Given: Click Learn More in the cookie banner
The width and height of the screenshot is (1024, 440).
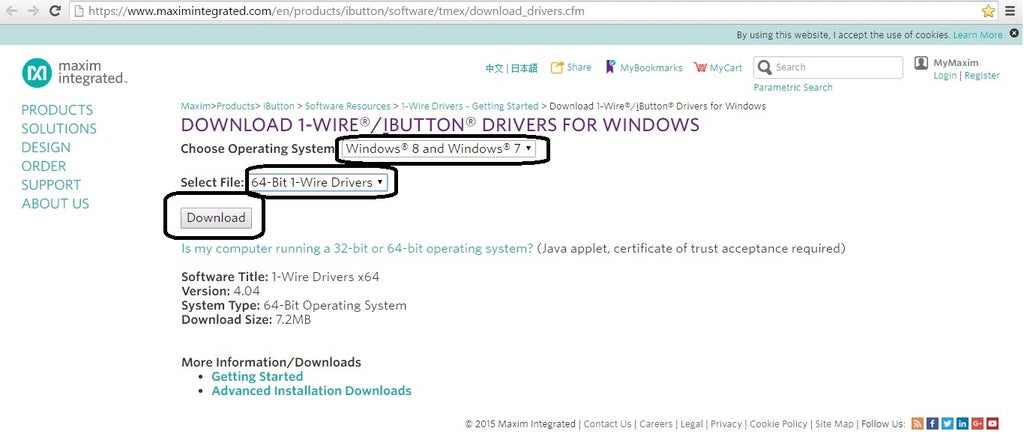Looking at the screenshot, I should tap(978, 35).
